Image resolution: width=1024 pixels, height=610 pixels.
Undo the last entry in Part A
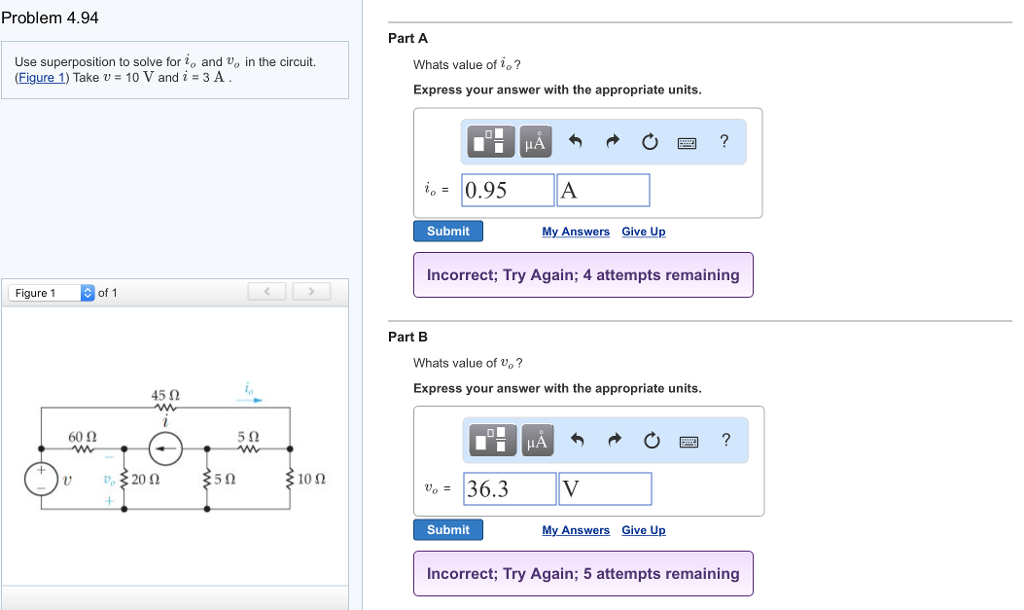tap(577, 141)
